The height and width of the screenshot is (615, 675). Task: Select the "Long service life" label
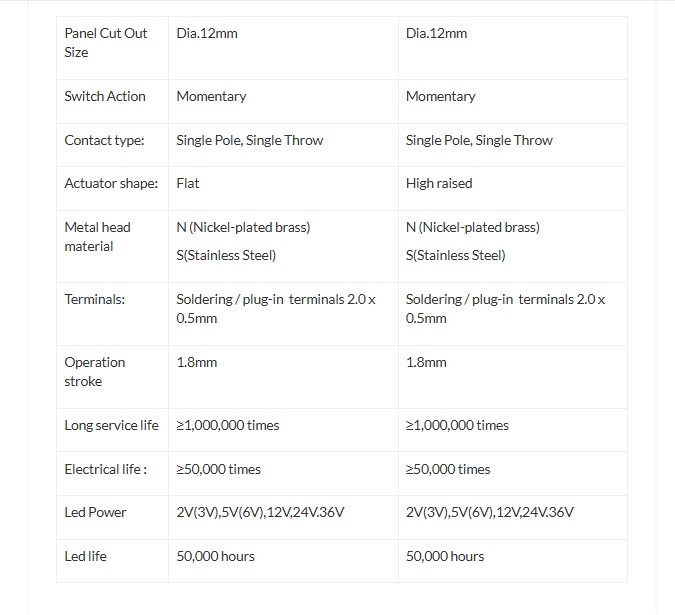pyautogui.click(x=111, y=426)
